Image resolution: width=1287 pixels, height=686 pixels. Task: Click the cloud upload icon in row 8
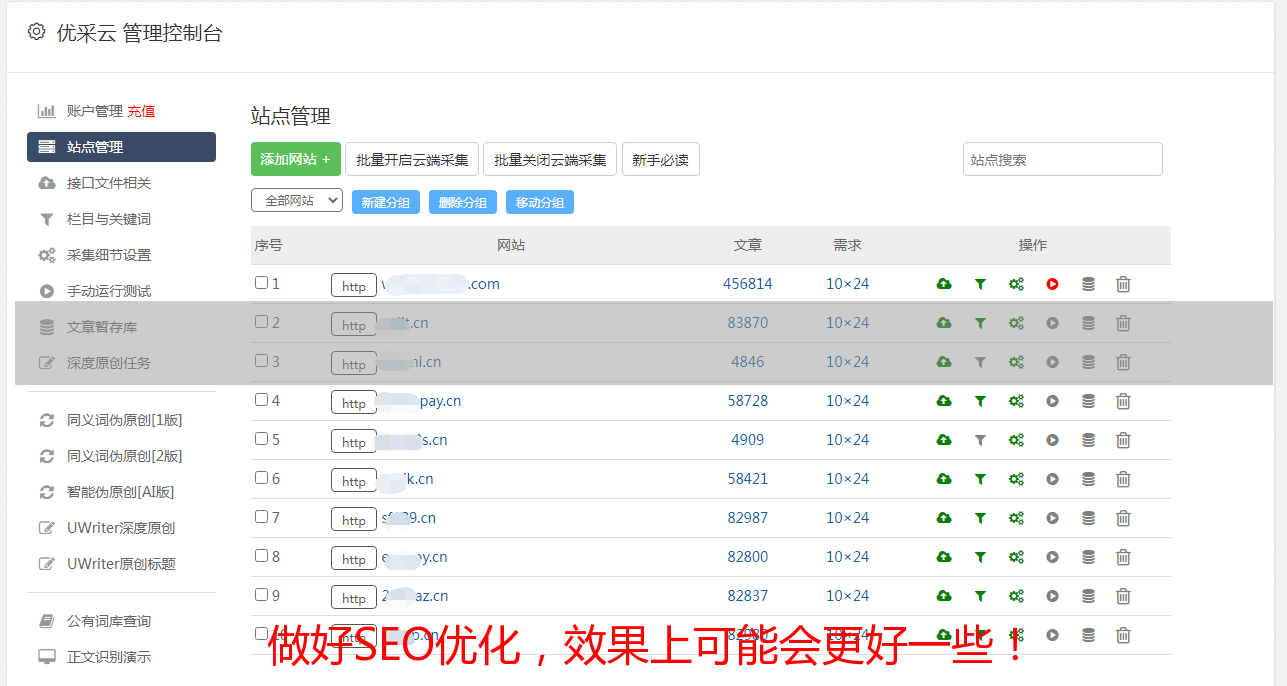click(944, 557)
